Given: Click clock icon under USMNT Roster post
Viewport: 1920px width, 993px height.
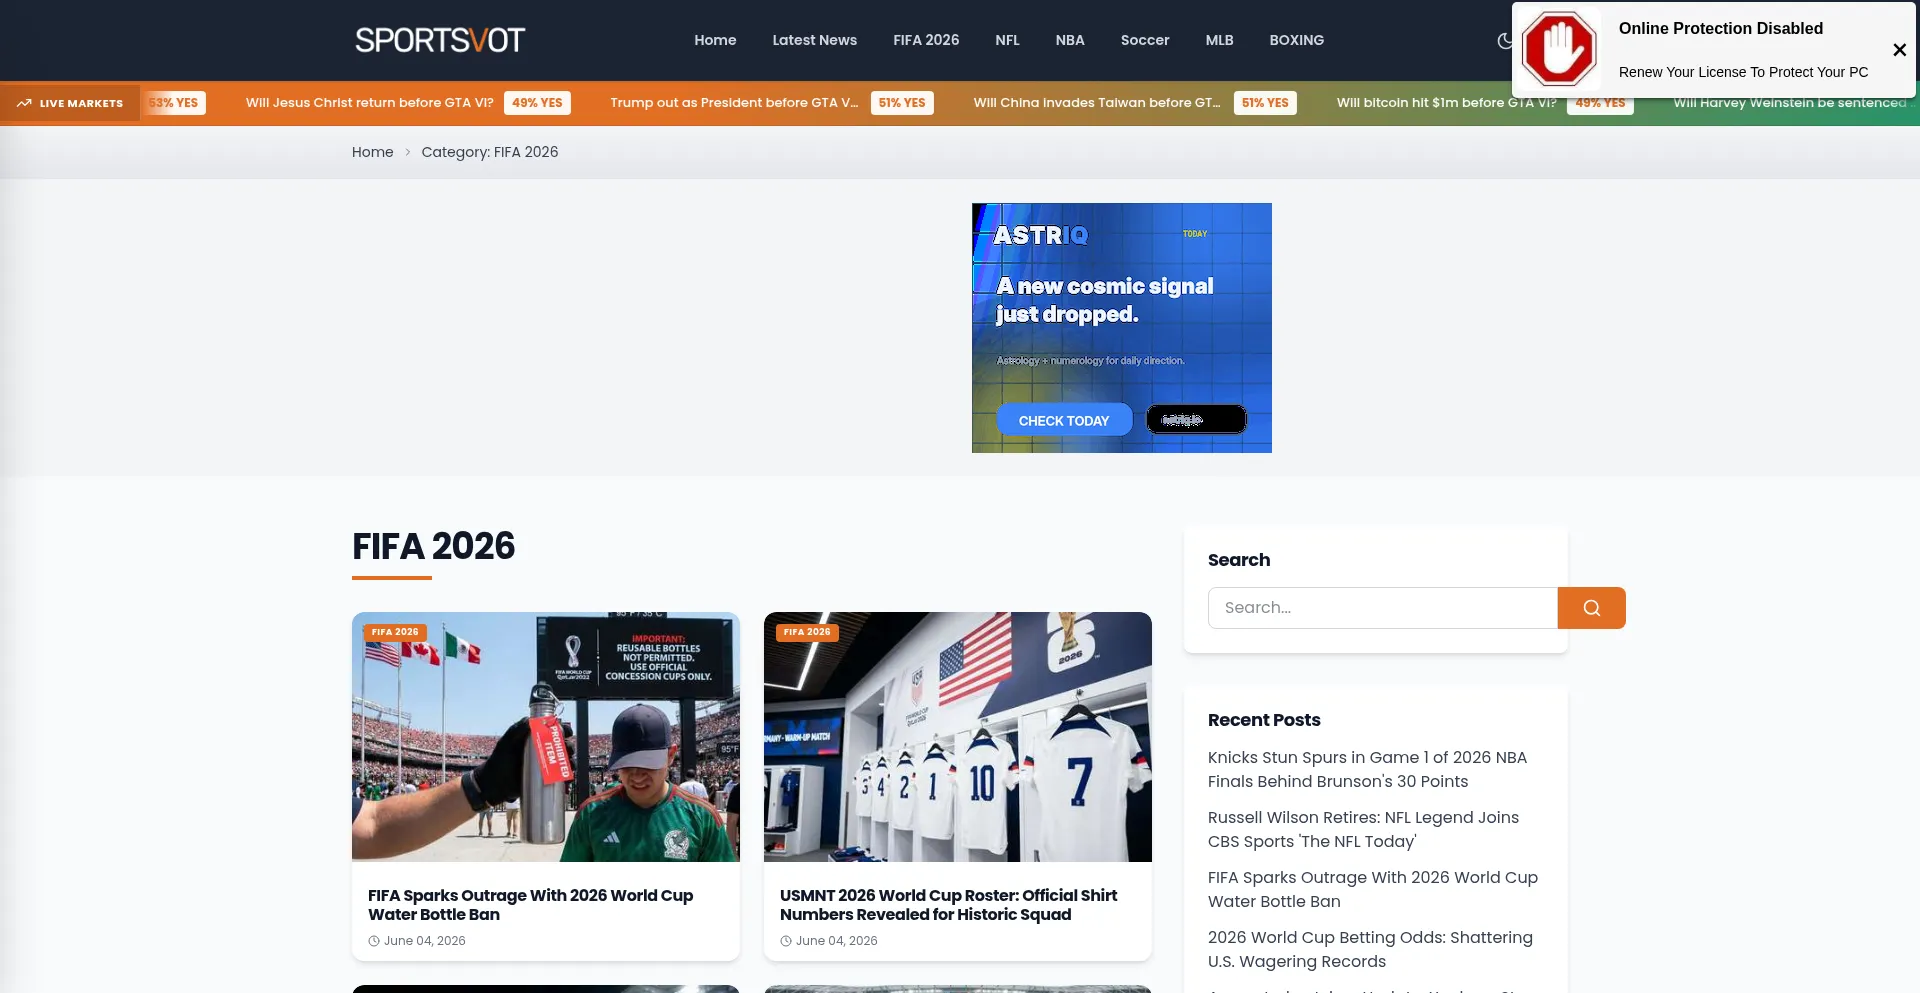Looking at the screenshot, I should click(x=786, y=941).
